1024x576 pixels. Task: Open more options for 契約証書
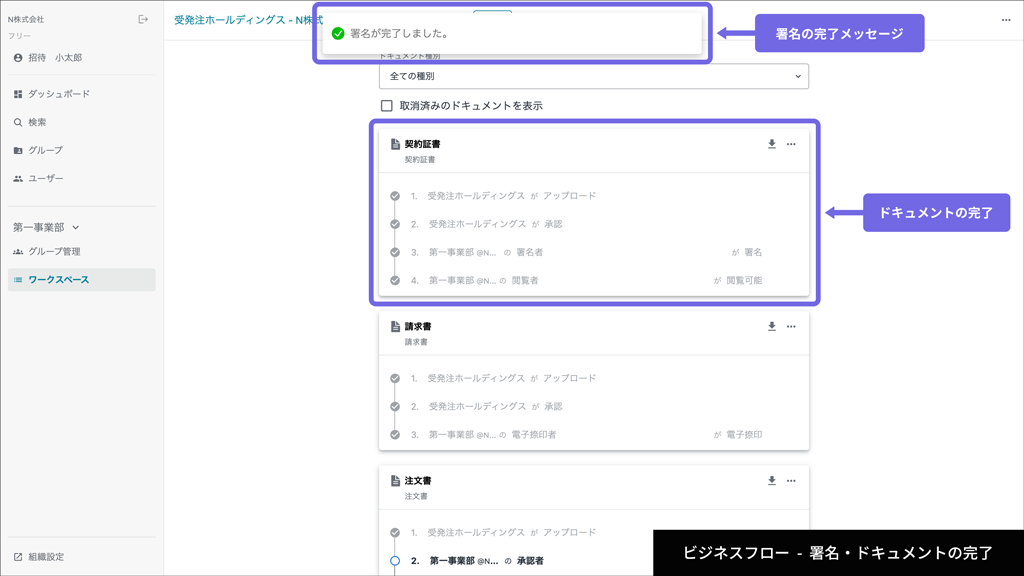coord(791,144)
